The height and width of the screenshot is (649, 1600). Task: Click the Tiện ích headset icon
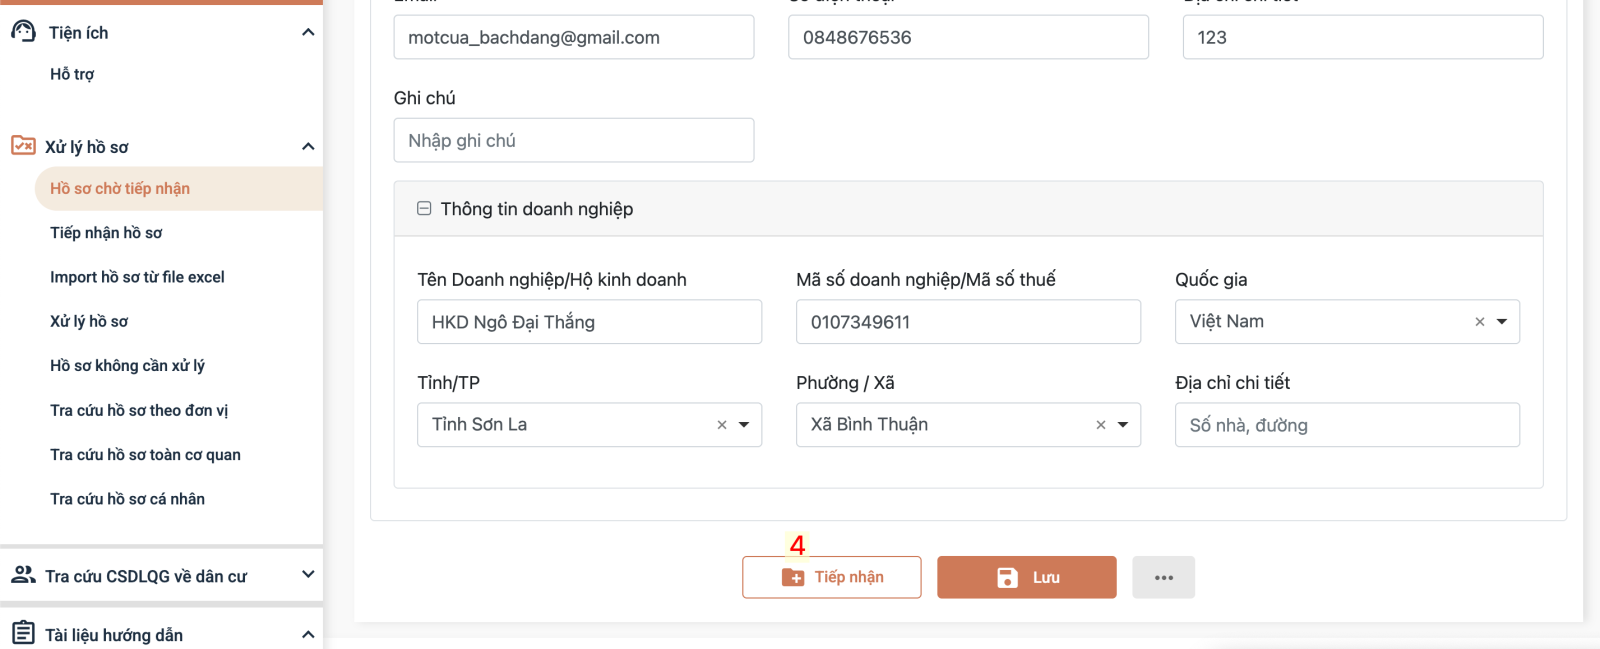pos(23,32)
